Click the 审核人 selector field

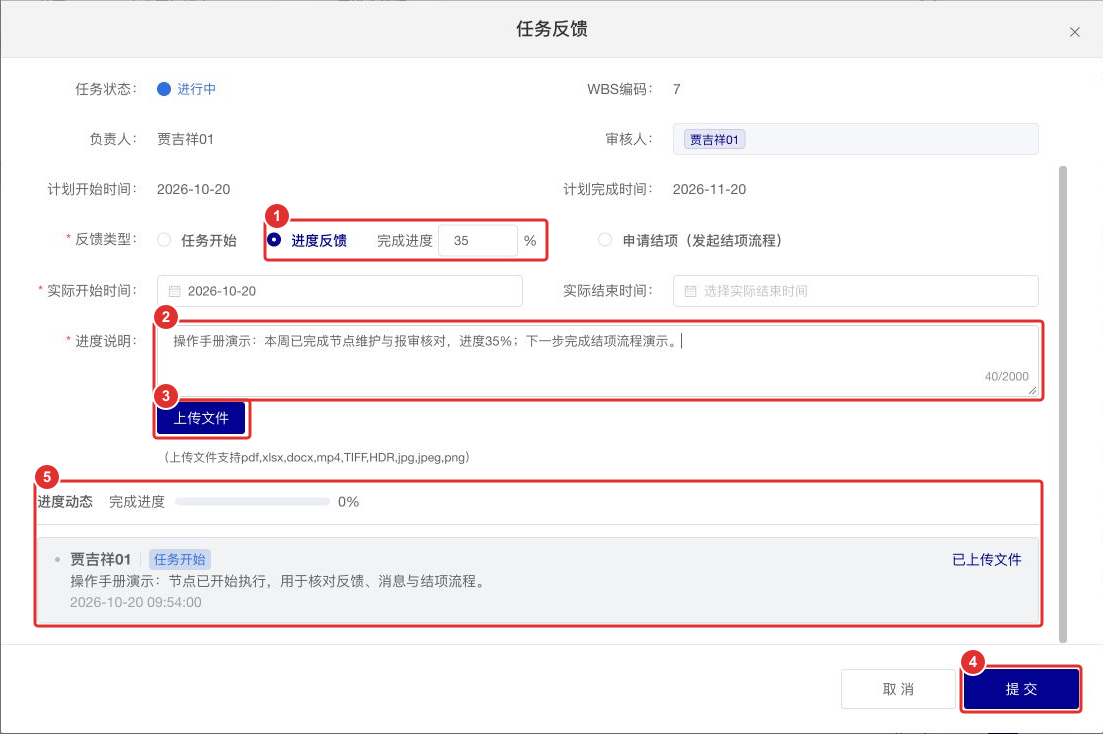pyautogui.click(x=855, y=139)
